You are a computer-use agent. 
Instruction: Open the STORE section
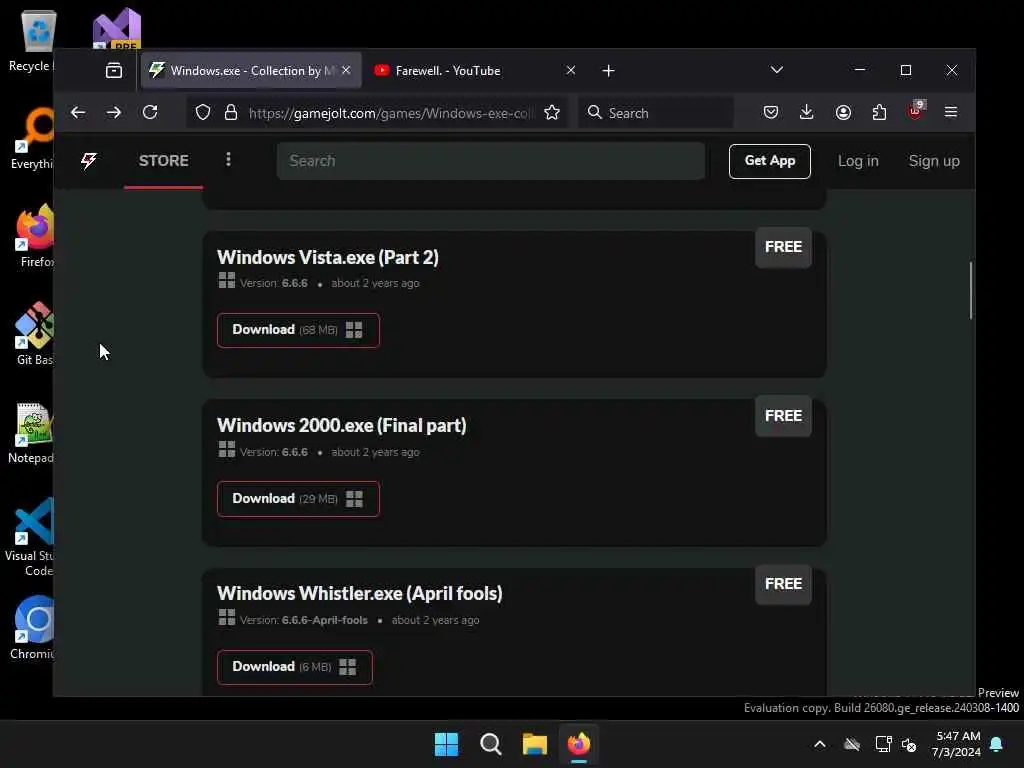pos(163,161)
